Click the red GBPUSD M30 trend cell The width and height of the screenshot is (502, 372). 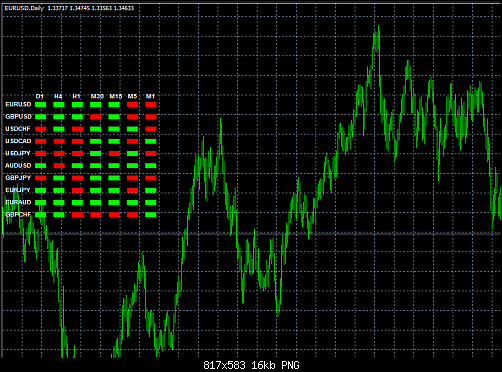click(x=96, y=117)
